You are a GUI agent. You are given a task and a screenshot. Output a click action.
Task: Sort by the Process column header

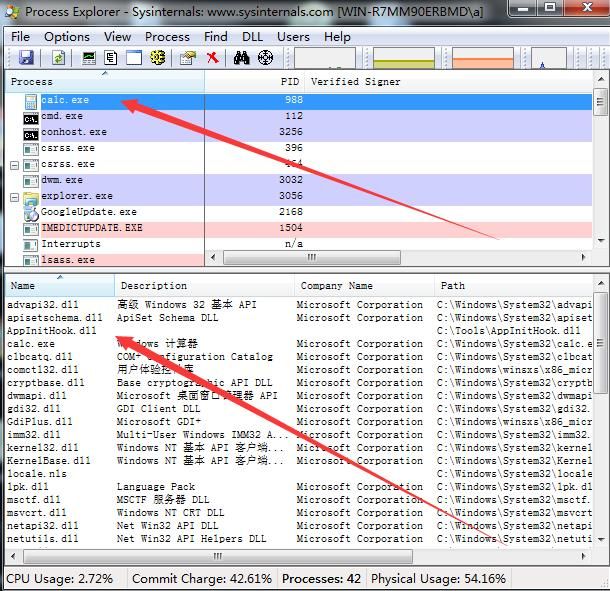[105, 82]
